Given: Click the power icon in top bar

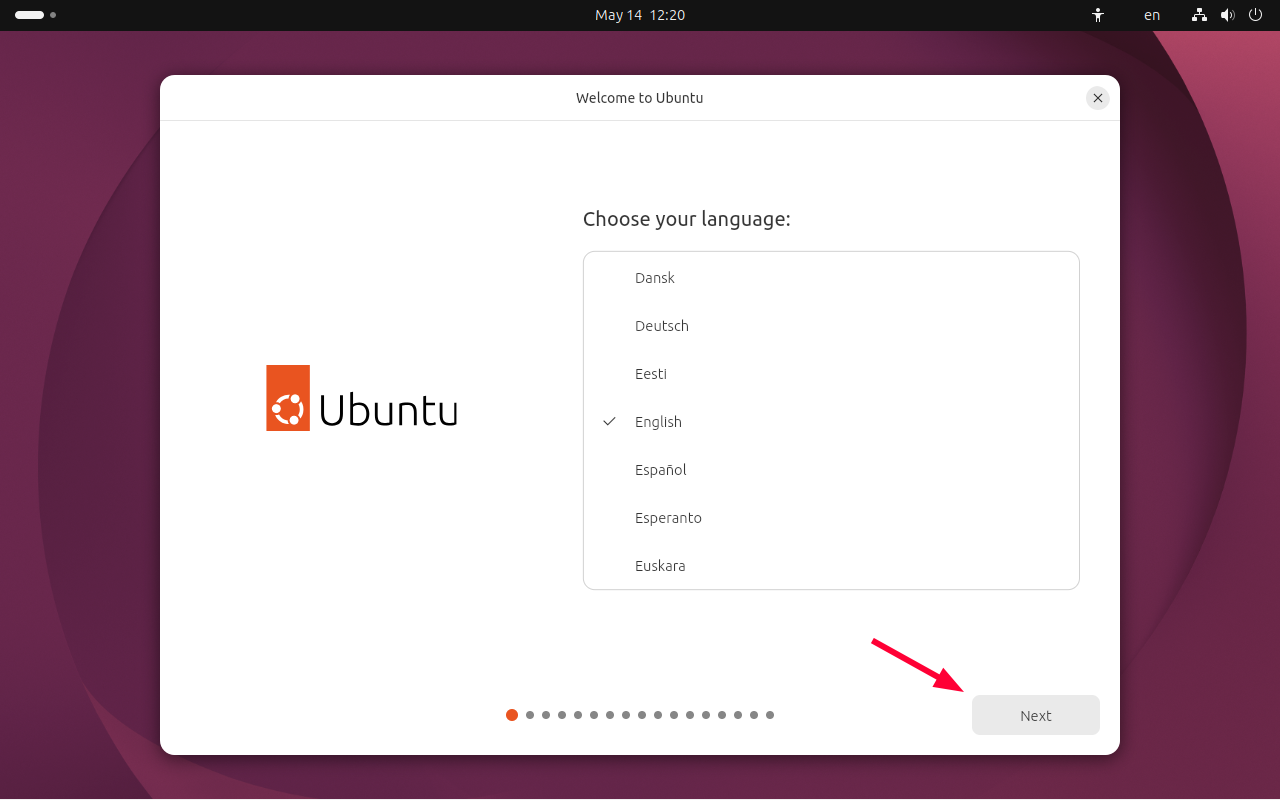Looking at the screenshot, I should [x=1256, y=15].
